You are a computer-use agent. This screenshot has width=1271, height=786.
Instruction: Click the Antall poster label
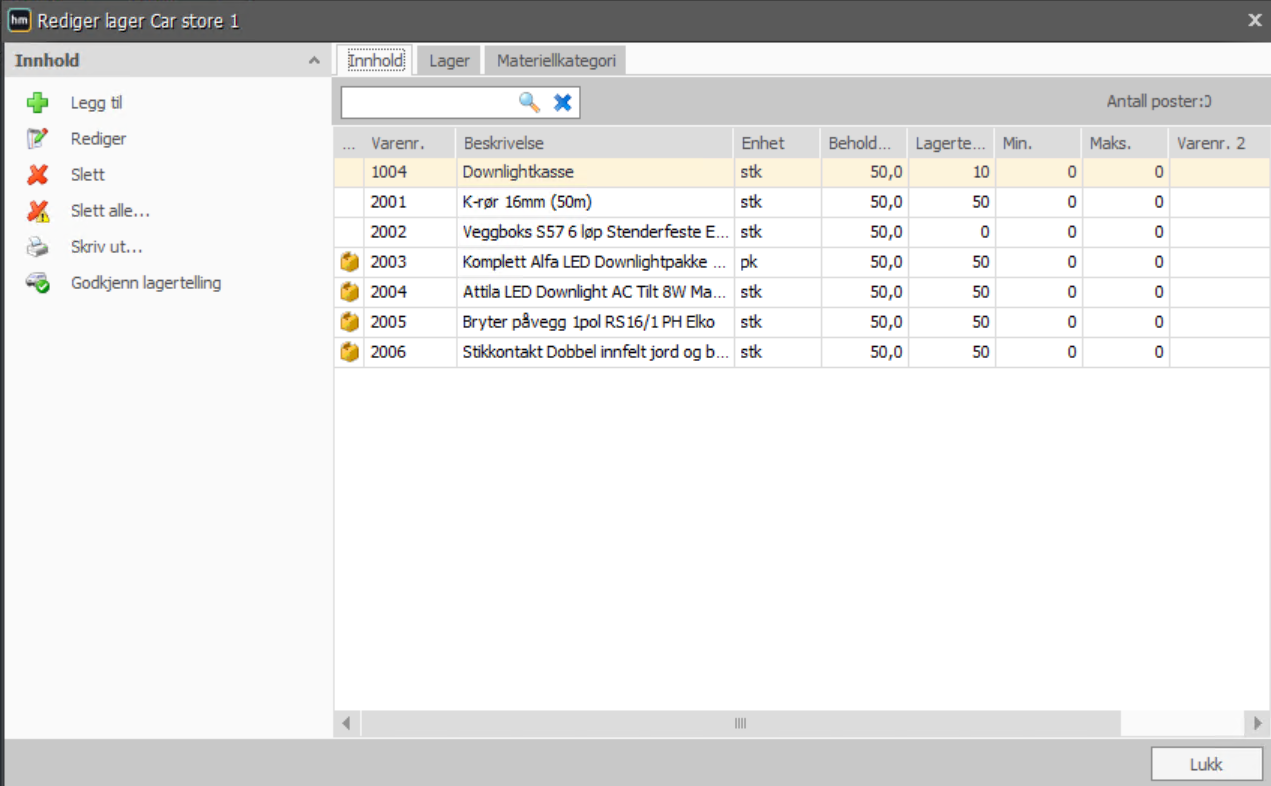pyautogui.click(x=1158, y=102)
